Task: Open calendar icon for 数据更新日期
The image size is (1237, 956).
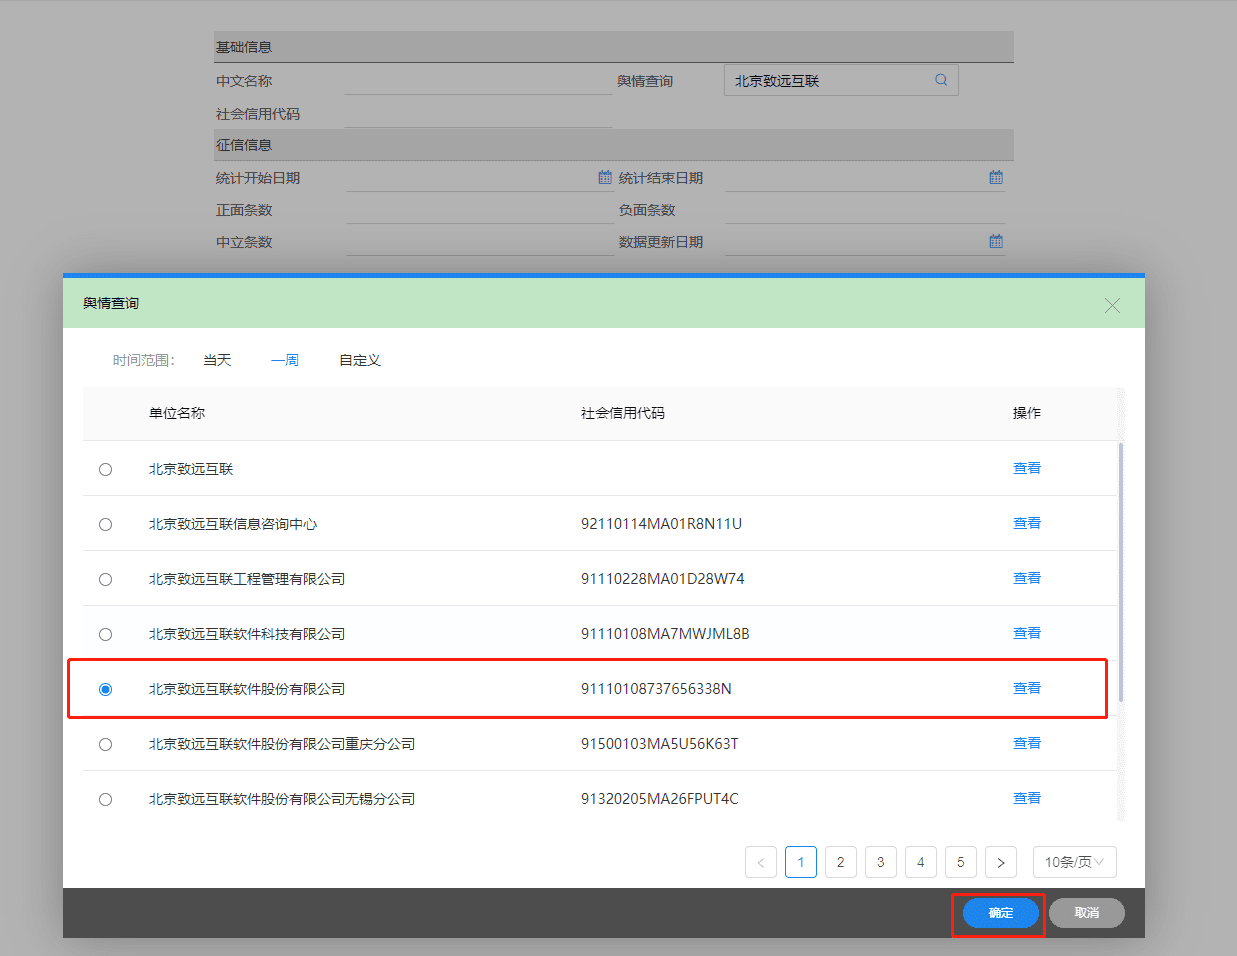Action: tap(996, 241)
